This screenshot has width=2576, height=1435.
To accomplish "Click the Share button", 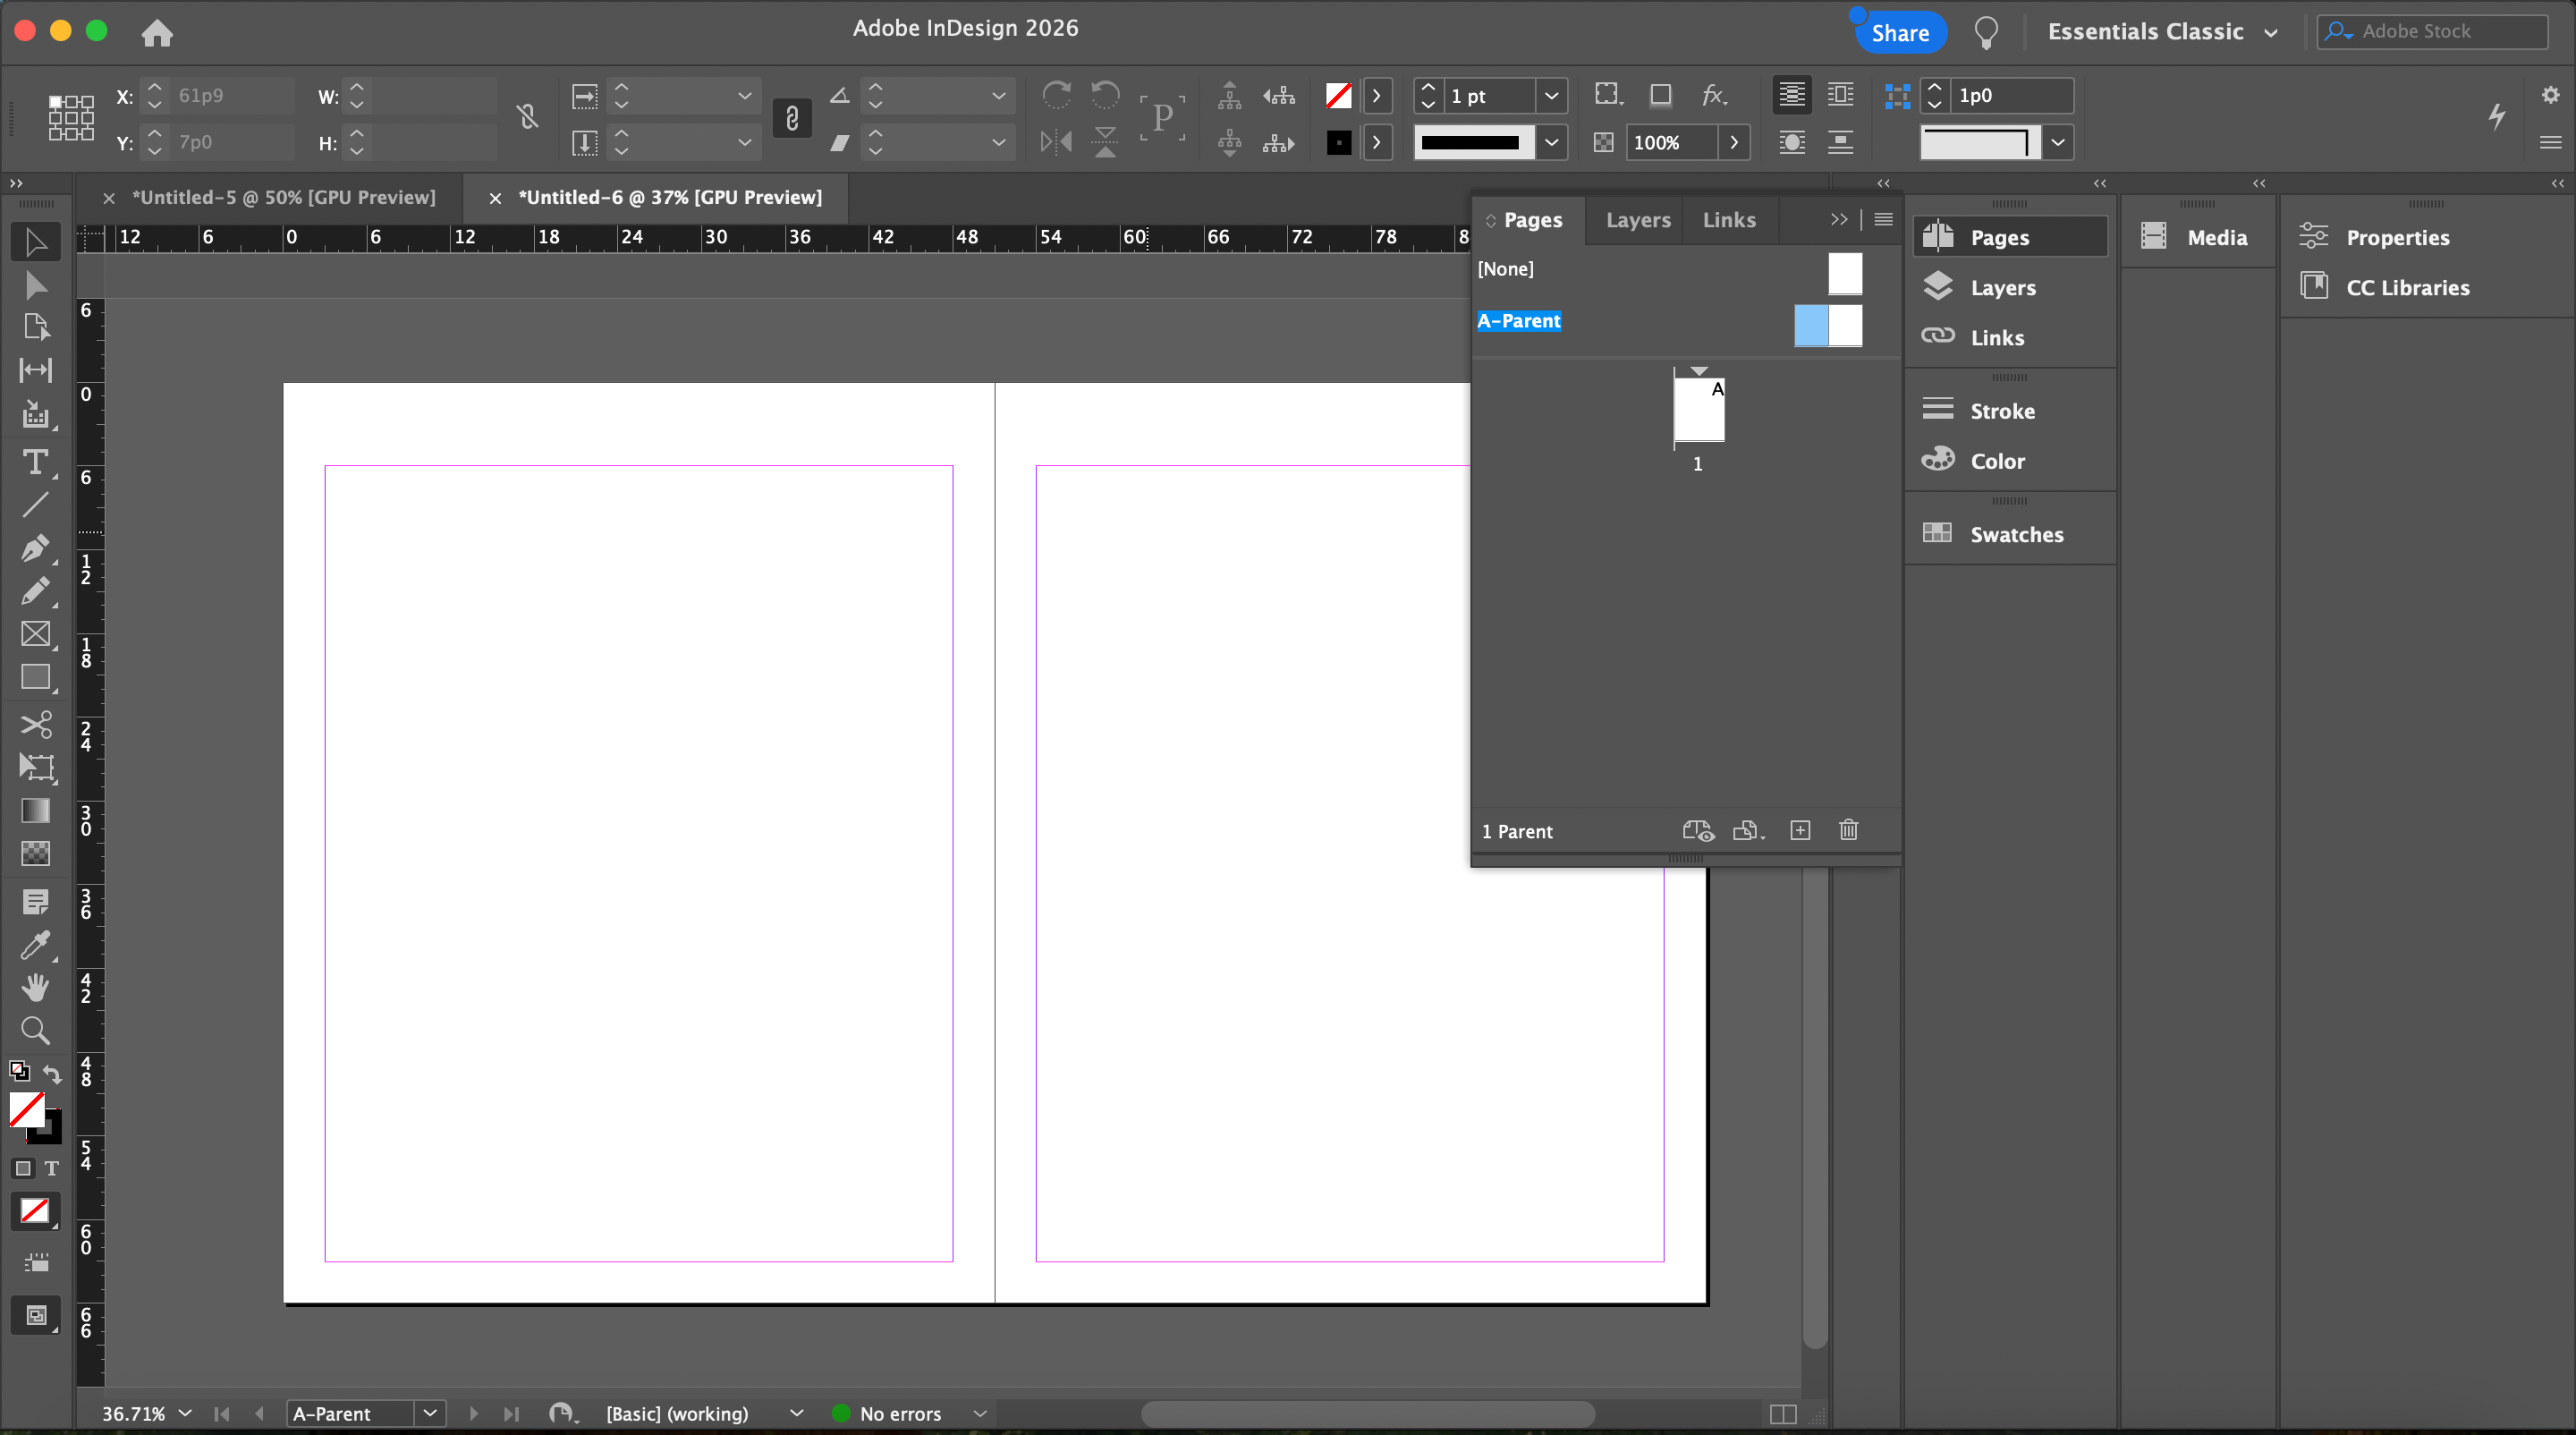I will coord(1900,33).
